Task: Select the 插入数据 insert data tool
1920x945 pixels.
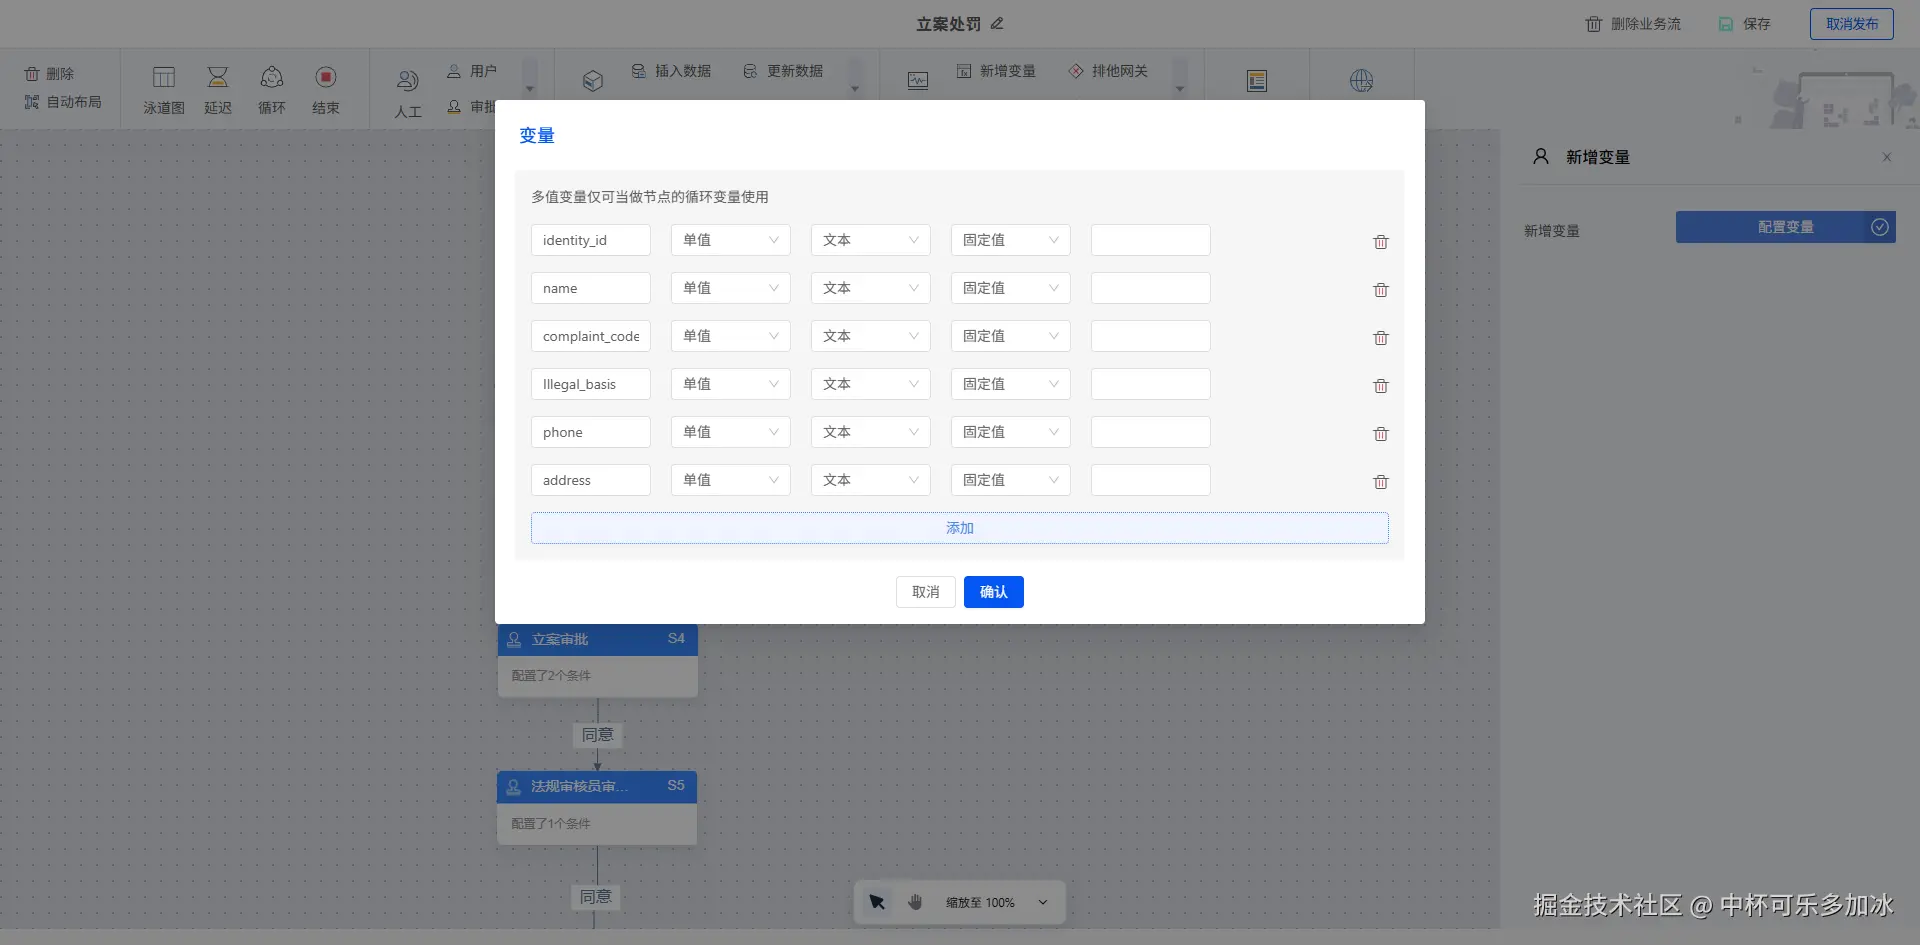Action: (x=671, y=71)
